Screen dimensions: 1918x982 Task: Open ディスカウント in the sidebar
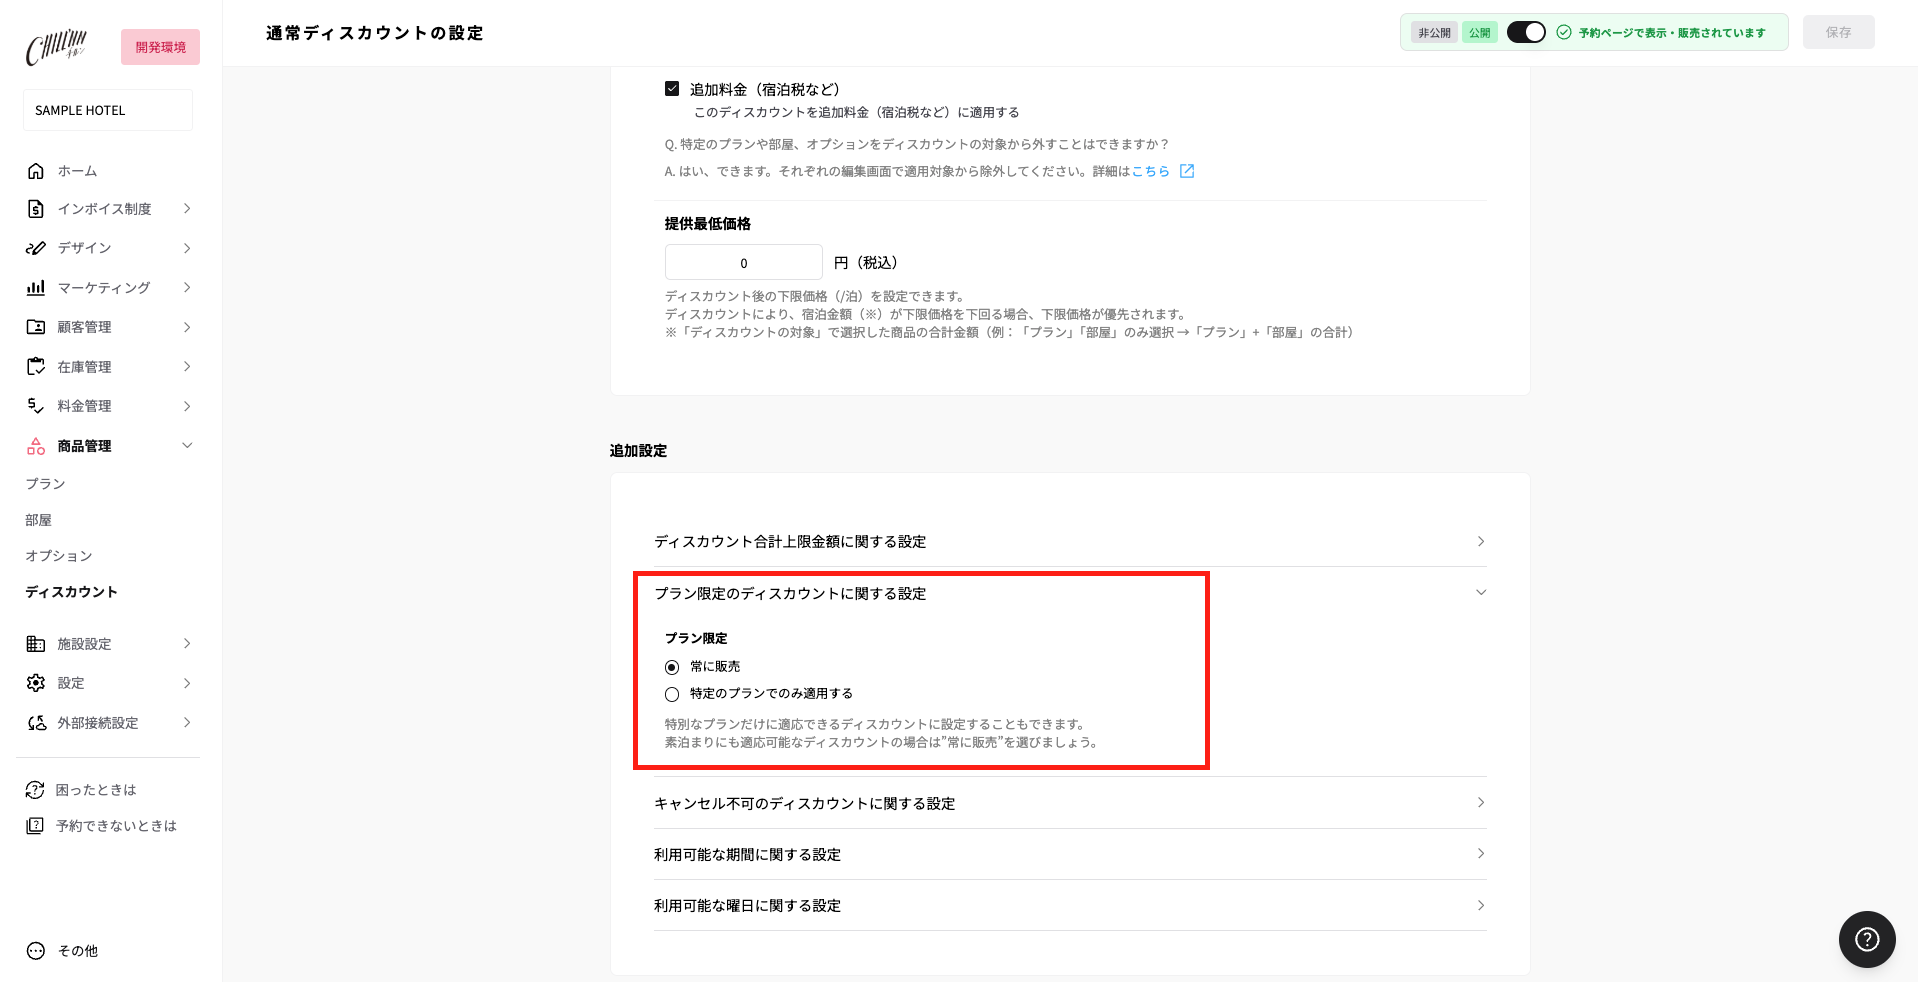[x=71, y=592]
